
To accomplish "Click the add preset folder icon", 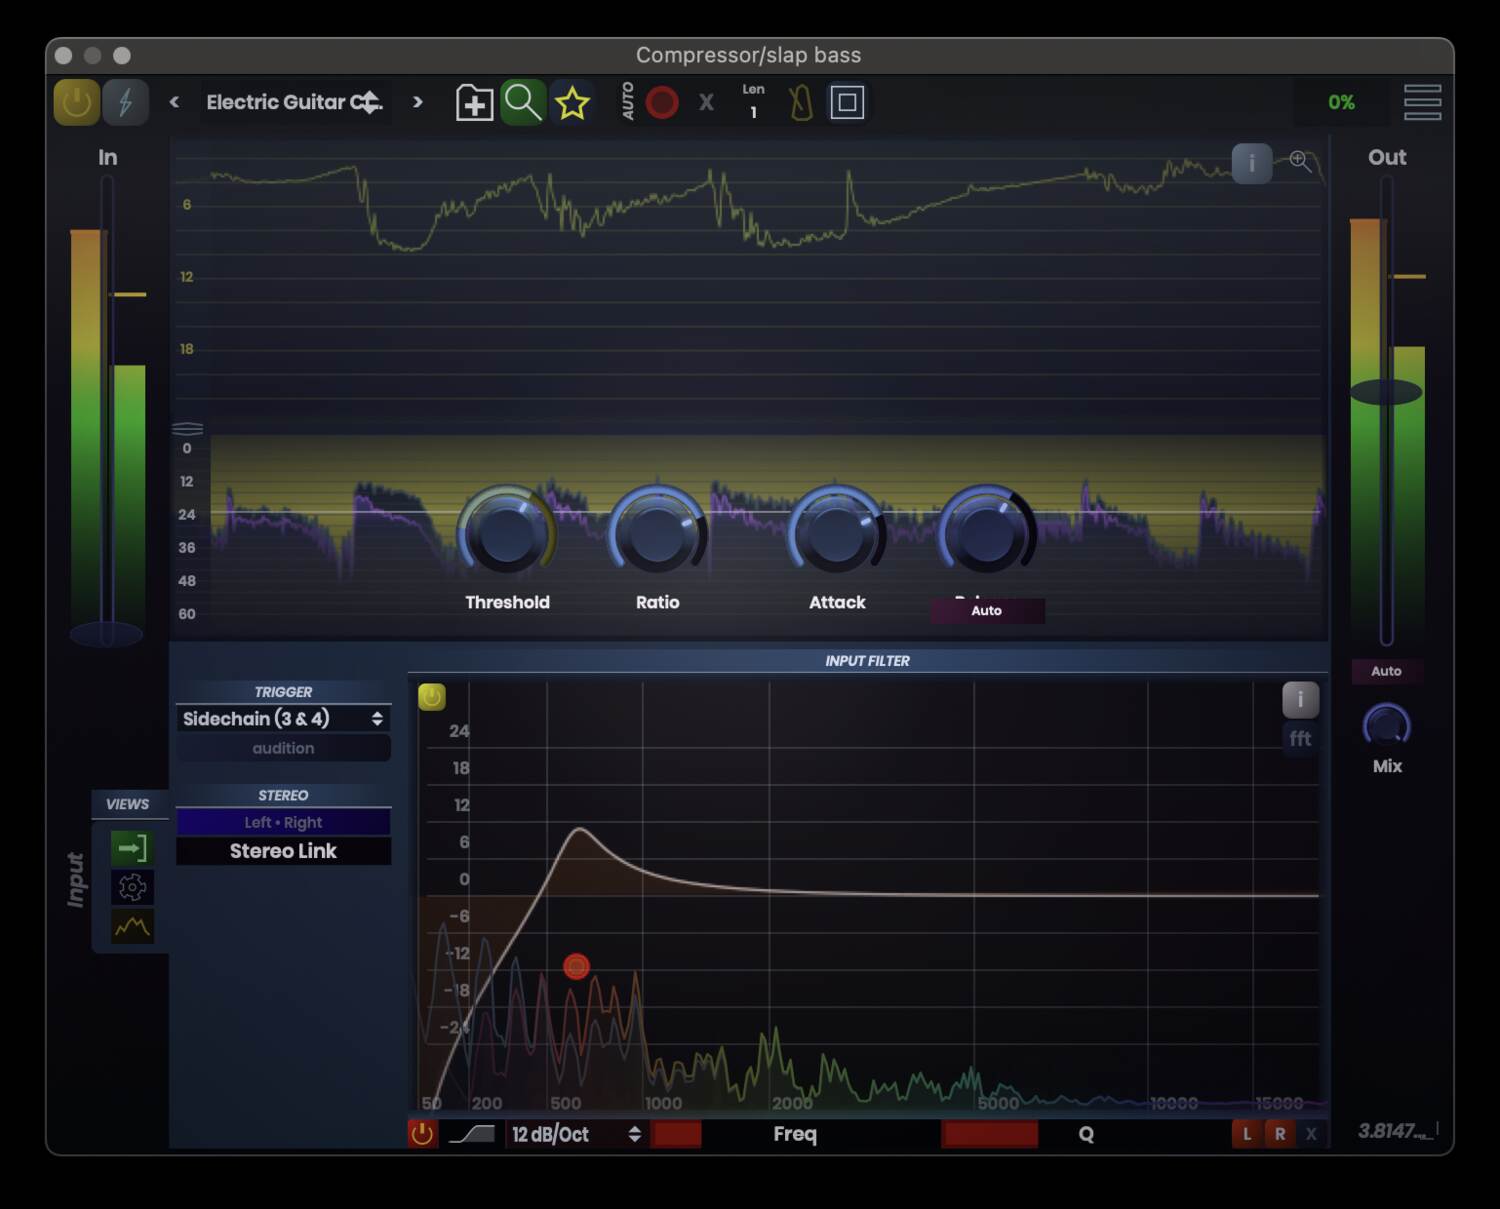I will click(x=474, y=101).
